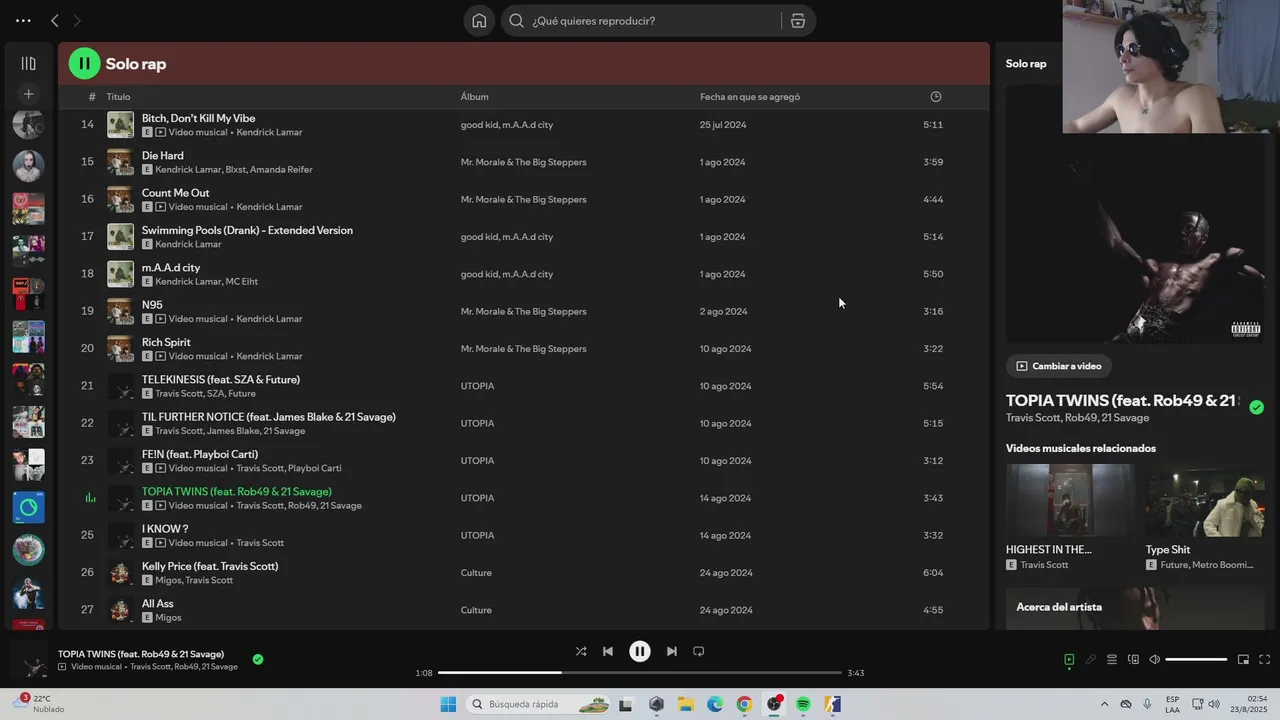
Task: Sort by 'Fecha en que se agregó' header
Action: tap(750, 97)
